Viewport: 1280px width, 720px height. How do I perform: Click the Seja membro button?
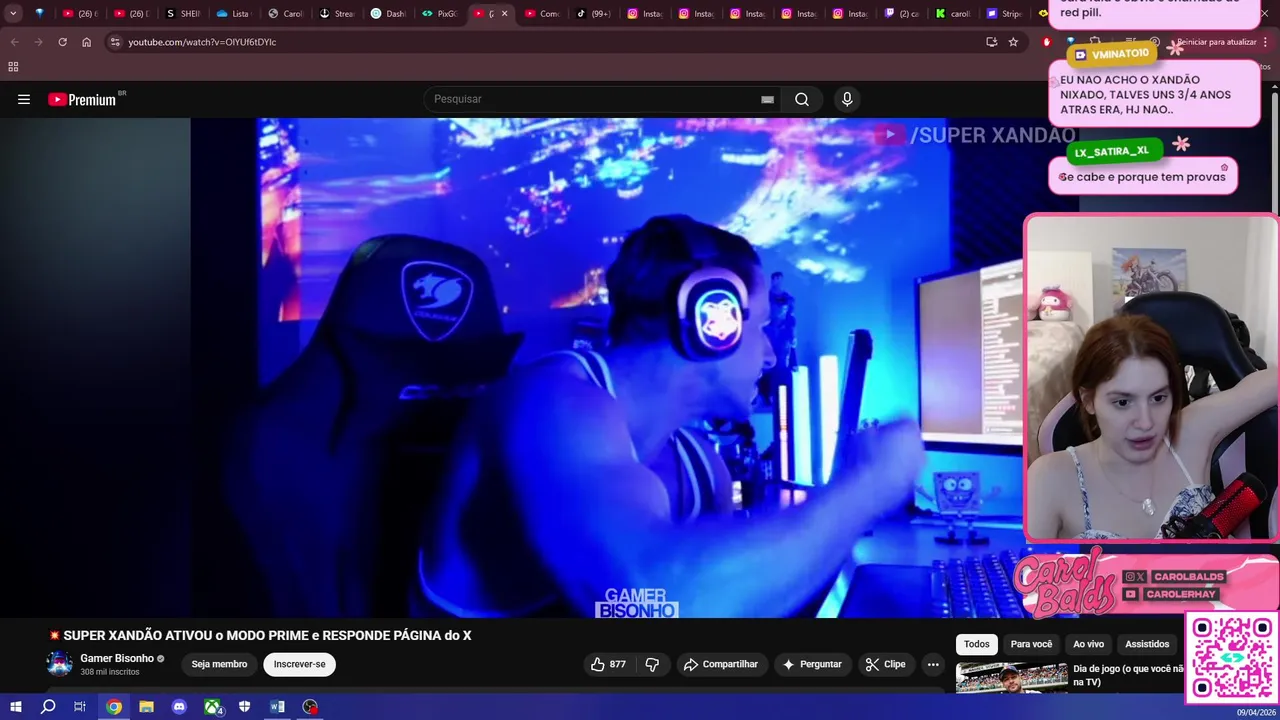219,664
